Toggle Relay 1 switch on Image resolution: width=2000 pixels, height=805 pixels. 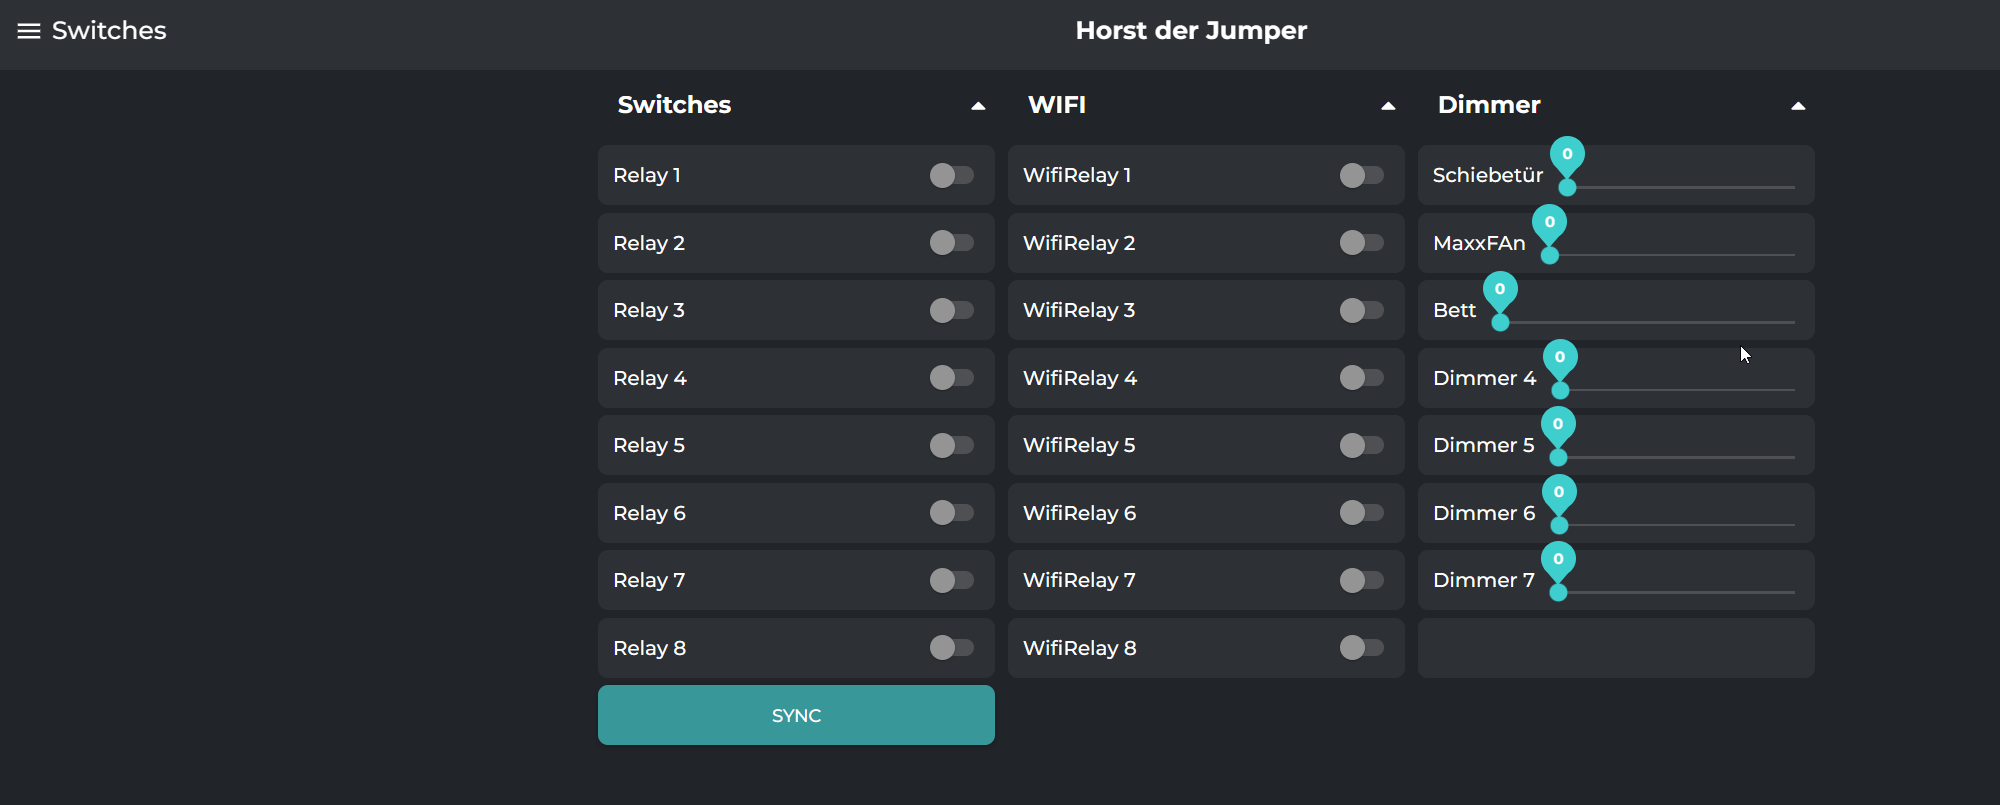[x=951, y=176]
